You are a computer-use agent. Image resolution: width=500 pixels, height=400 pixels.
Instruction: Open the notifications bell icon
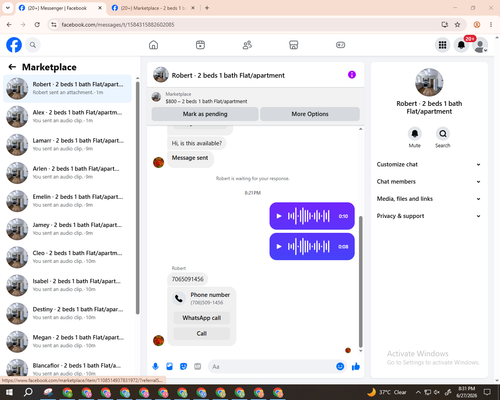coord(461,45)
